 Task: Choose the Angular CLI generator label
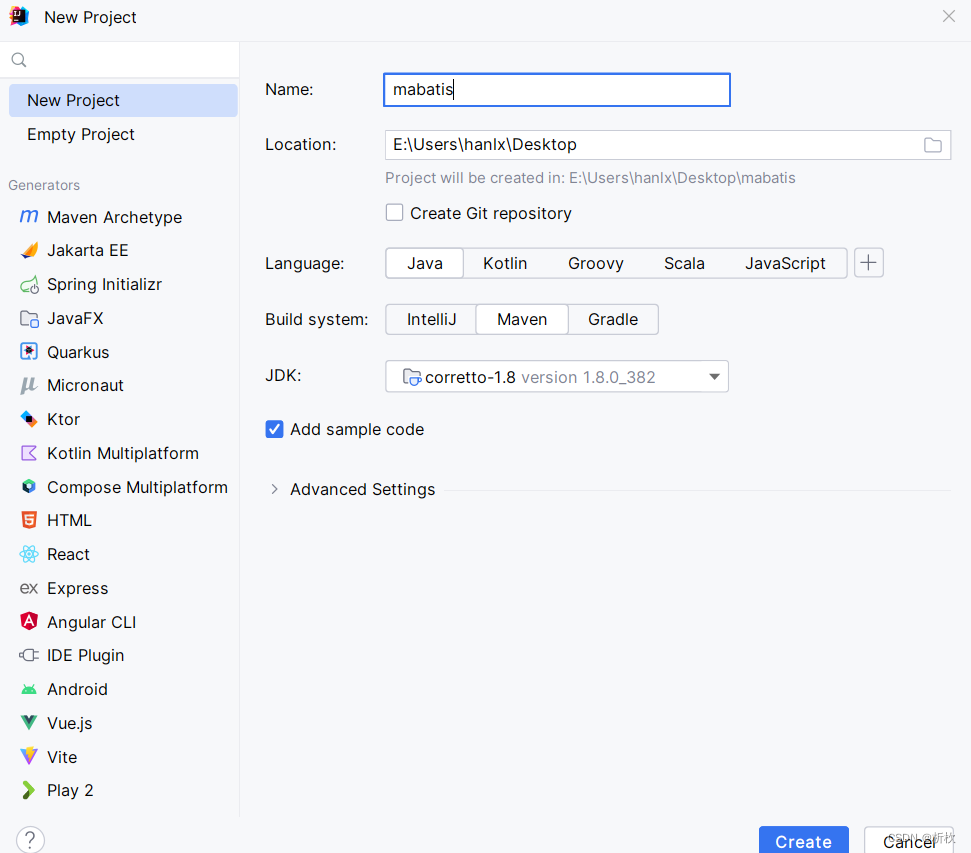[92, 622]
